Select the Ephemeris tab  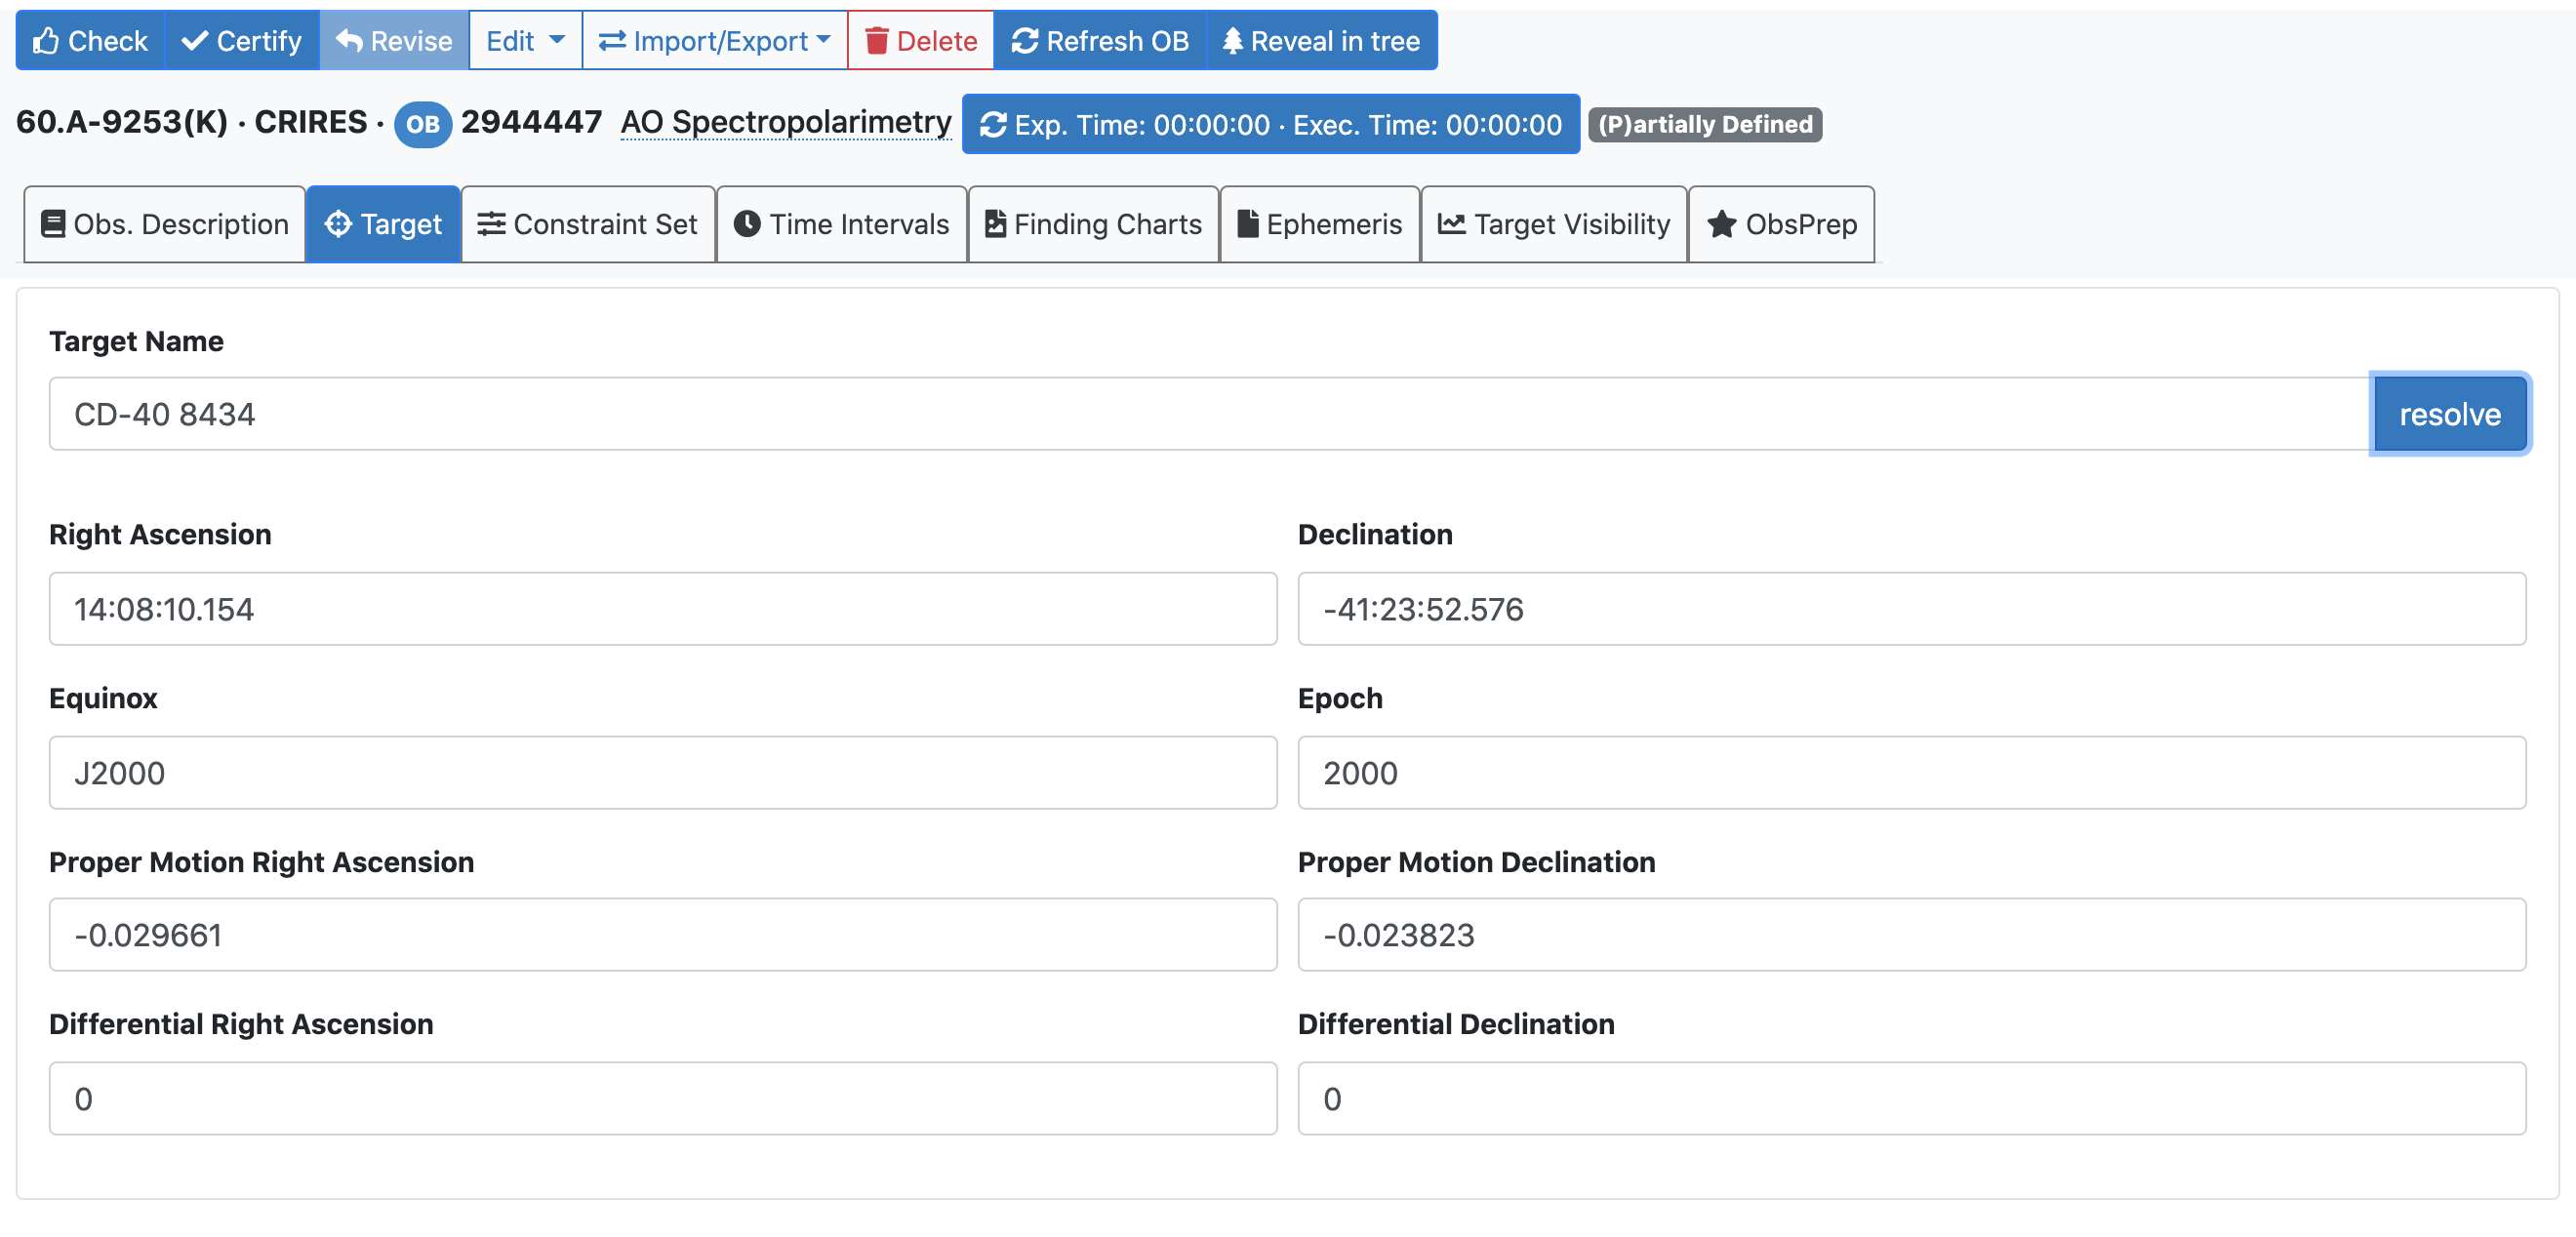1319,224
